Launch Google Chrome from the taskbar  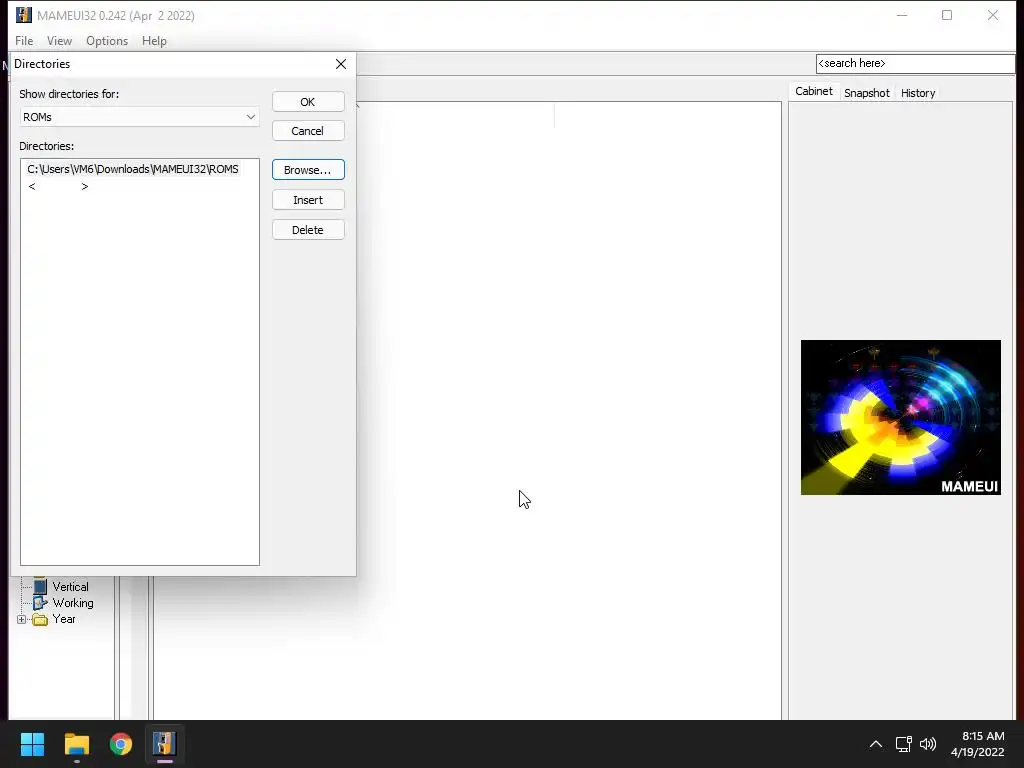[121, 744]
